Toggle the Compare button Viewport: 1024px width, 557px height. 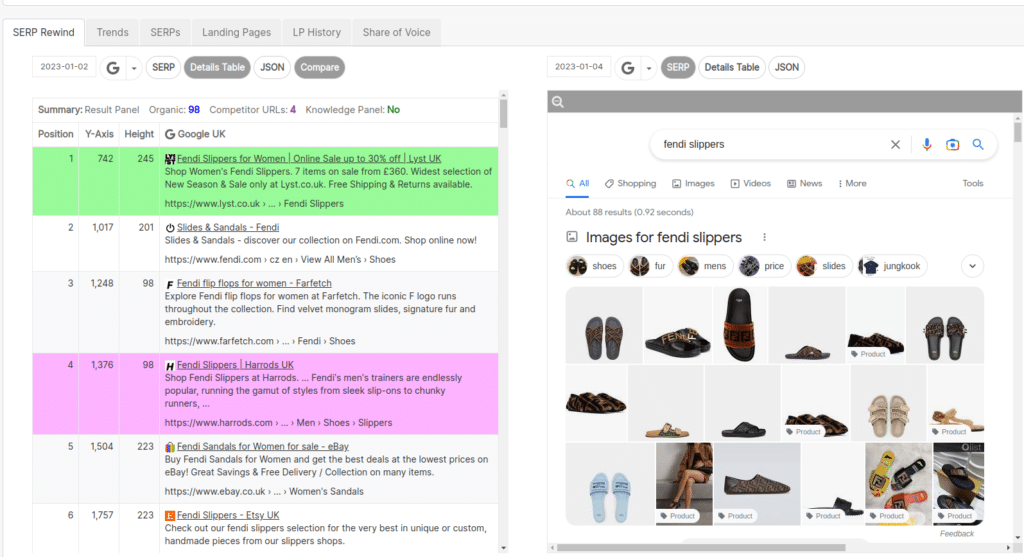point(319,67)
